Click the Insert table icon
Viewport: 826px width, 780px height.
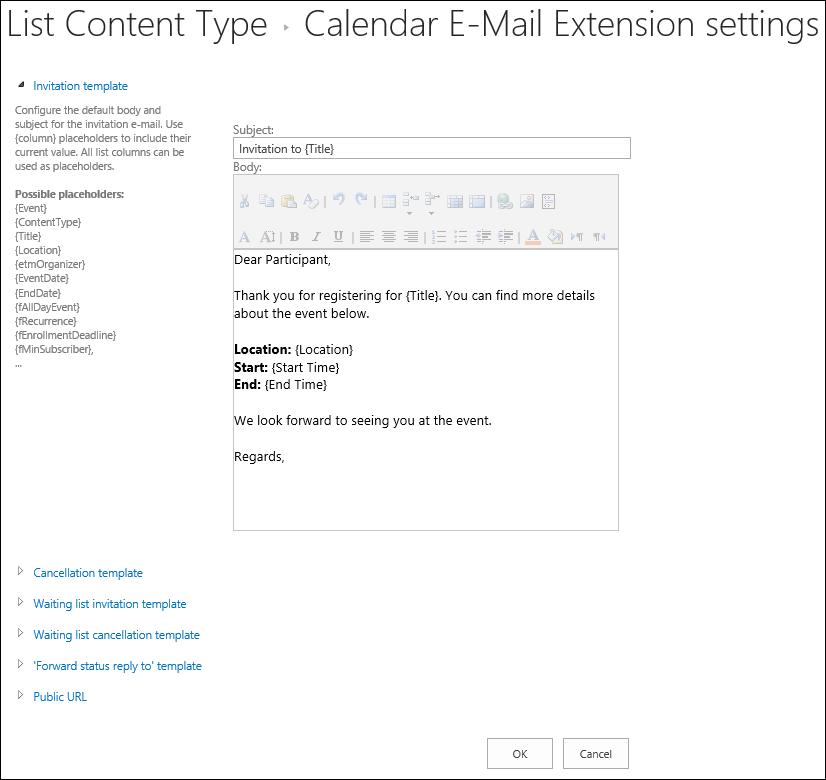[x=389, y=202]
